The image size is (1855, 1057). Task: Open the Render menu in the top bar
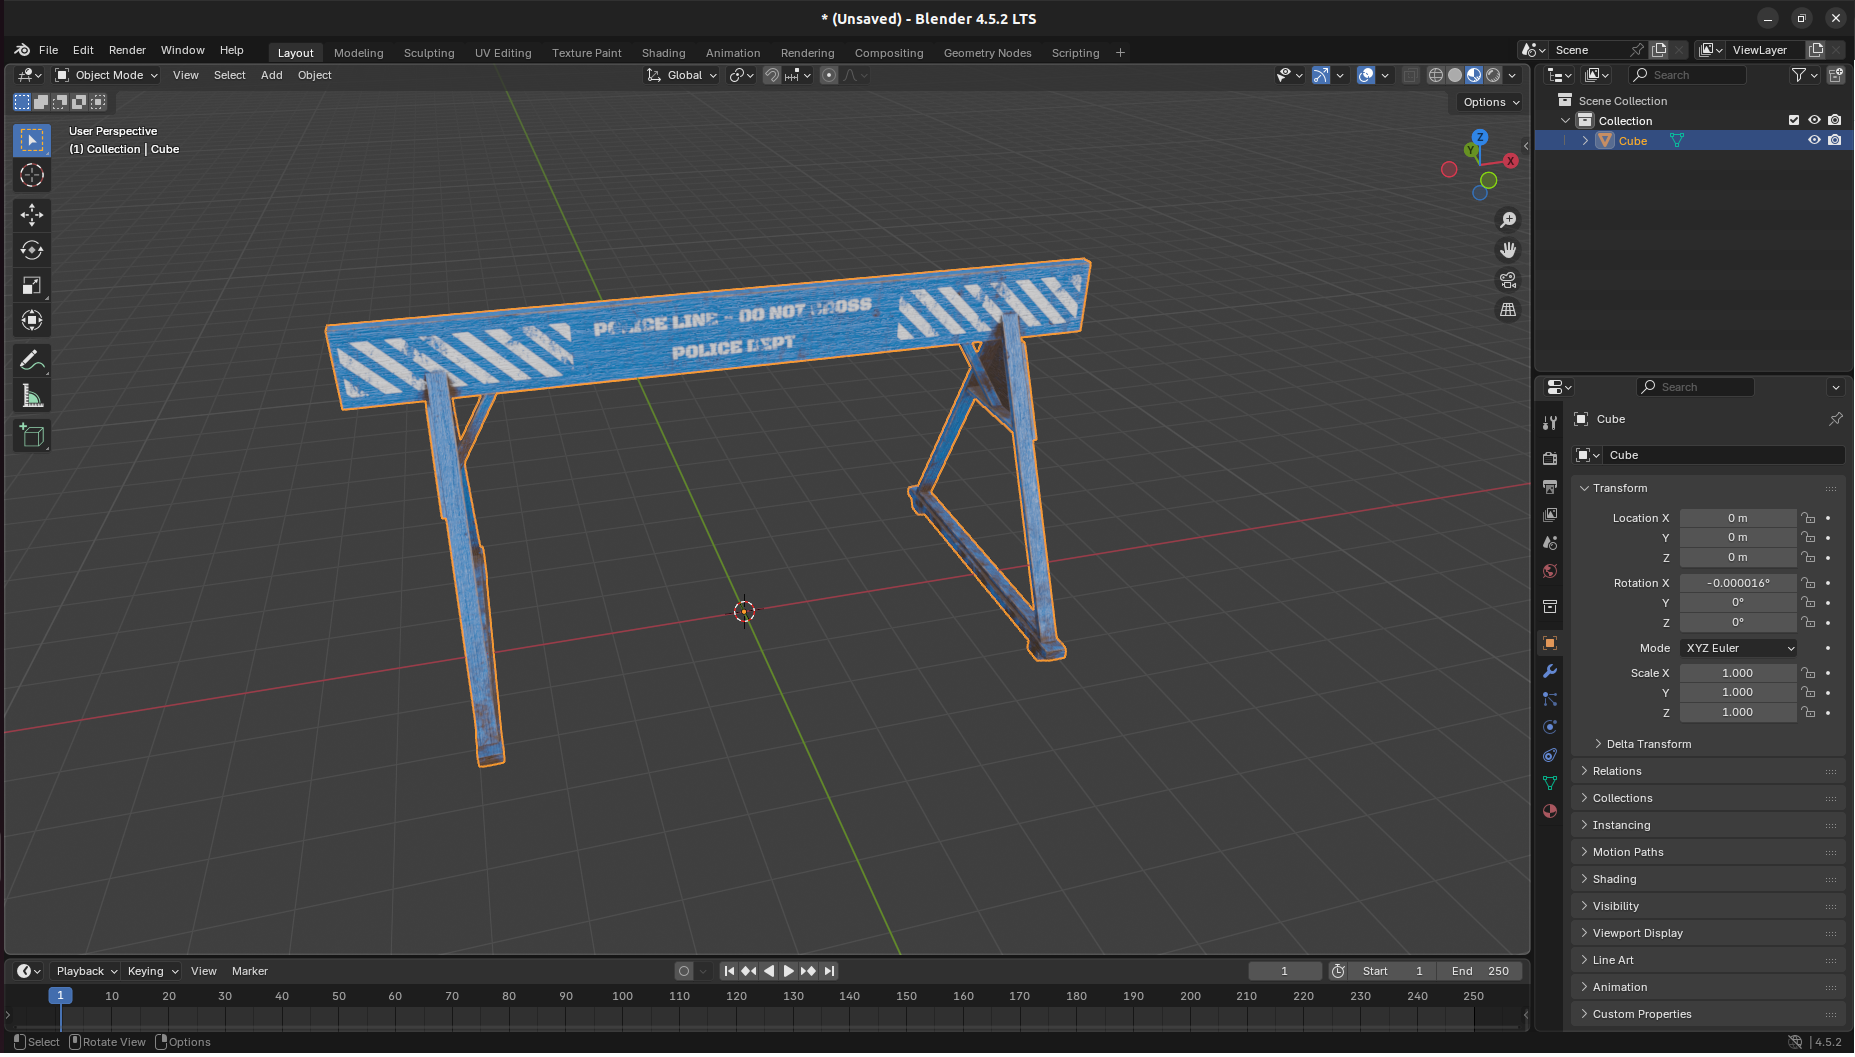click(127, 50)
